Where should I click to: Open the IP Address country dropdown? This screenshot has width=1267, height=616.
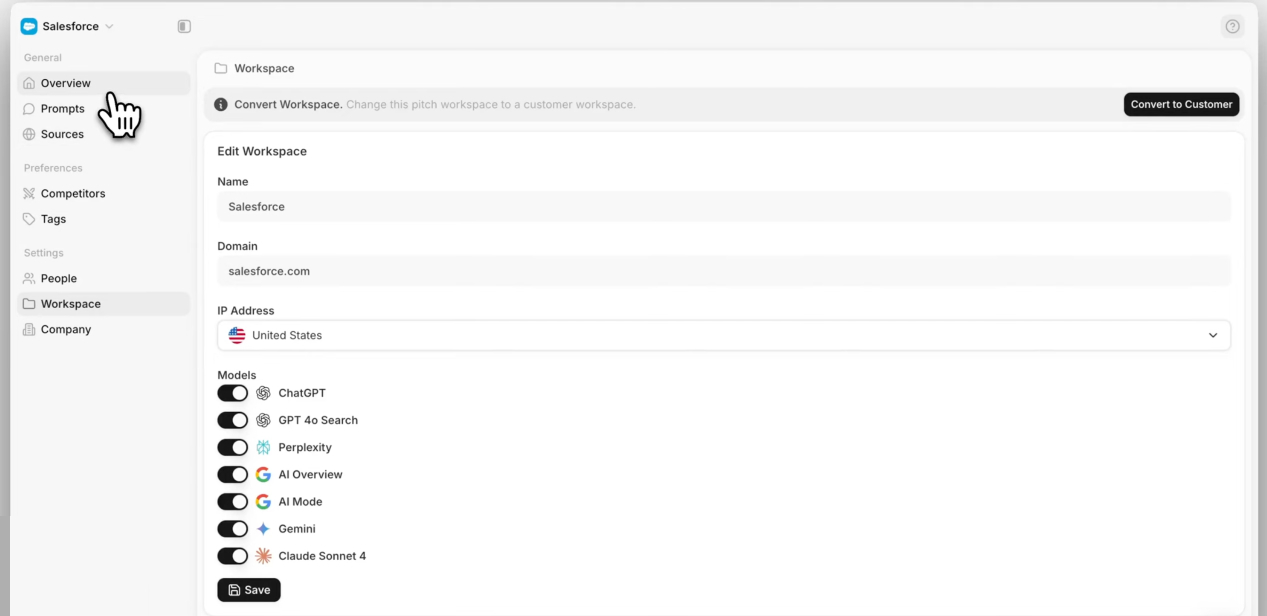click(724, 335)
